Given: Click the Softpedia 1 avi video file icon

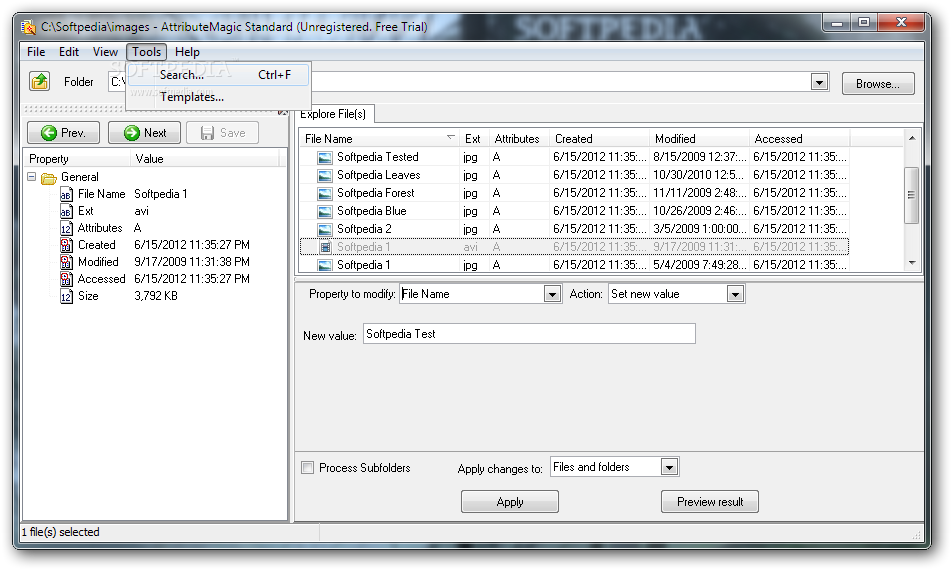Looking at the screenshot, I should click(325, 248).
